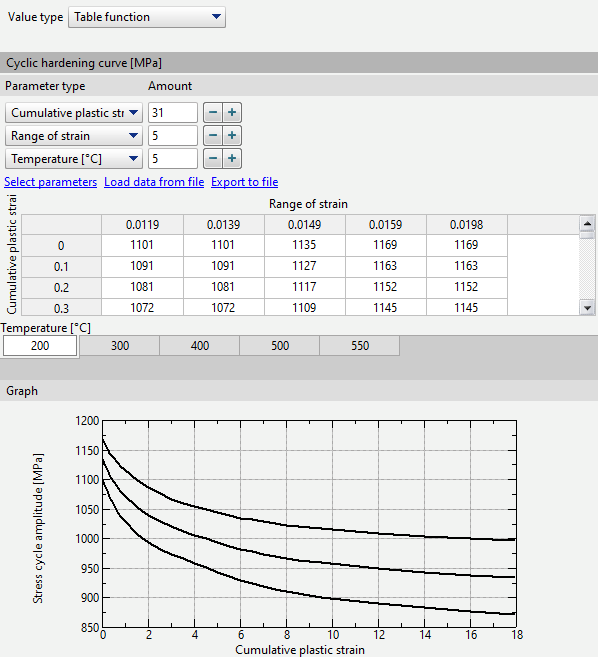Select column header 0.0119
Viewport: 598px width, 657px height.
click(142, 225)
